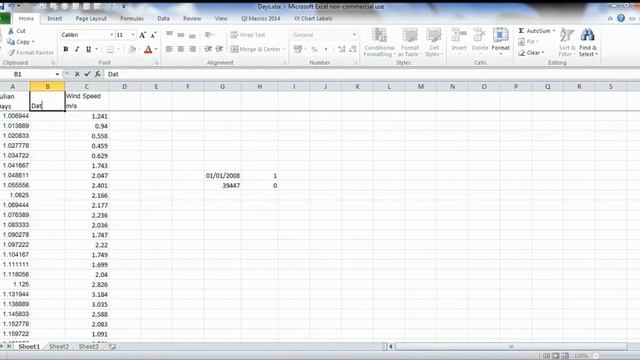Decrease indent icon
Image resolution: width=640 pixels, height=360 pixels.
[208, 49]
